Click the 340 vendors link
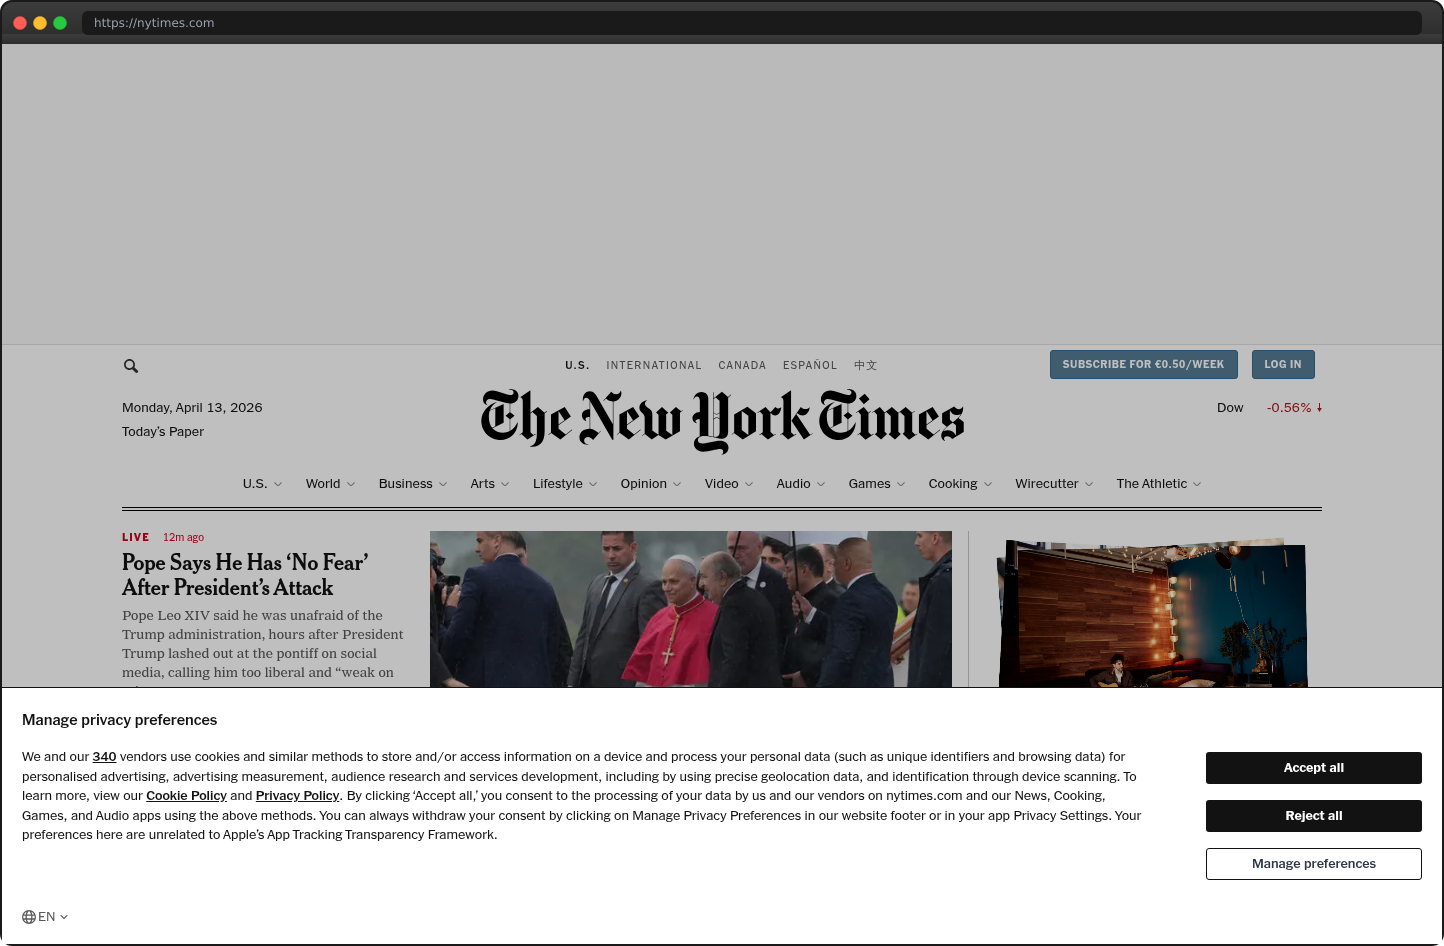This screenshot has width=1444, height=946. [x=104, y=756]
